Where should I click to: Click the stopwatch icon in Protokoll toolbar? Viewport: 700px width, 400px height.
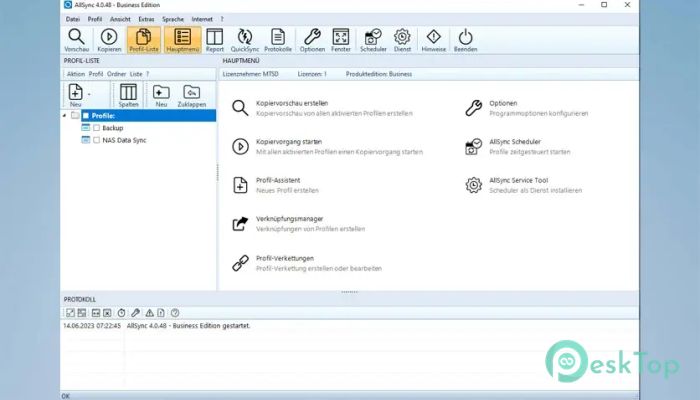[x=121, y=313]
